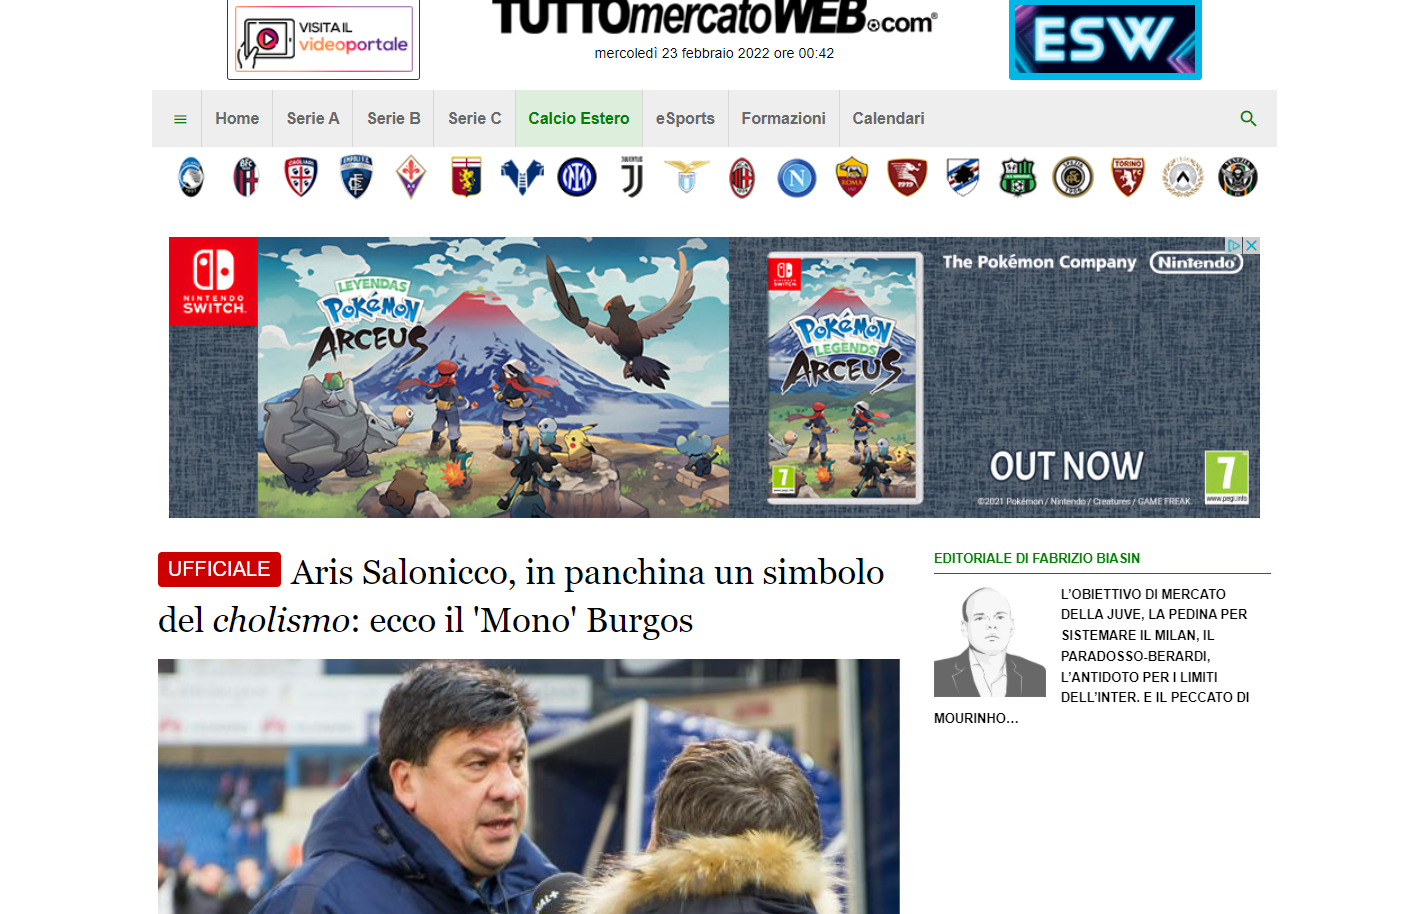Open the Calendari section
This screenshot has width=1414, height=914.
[888, 118]
